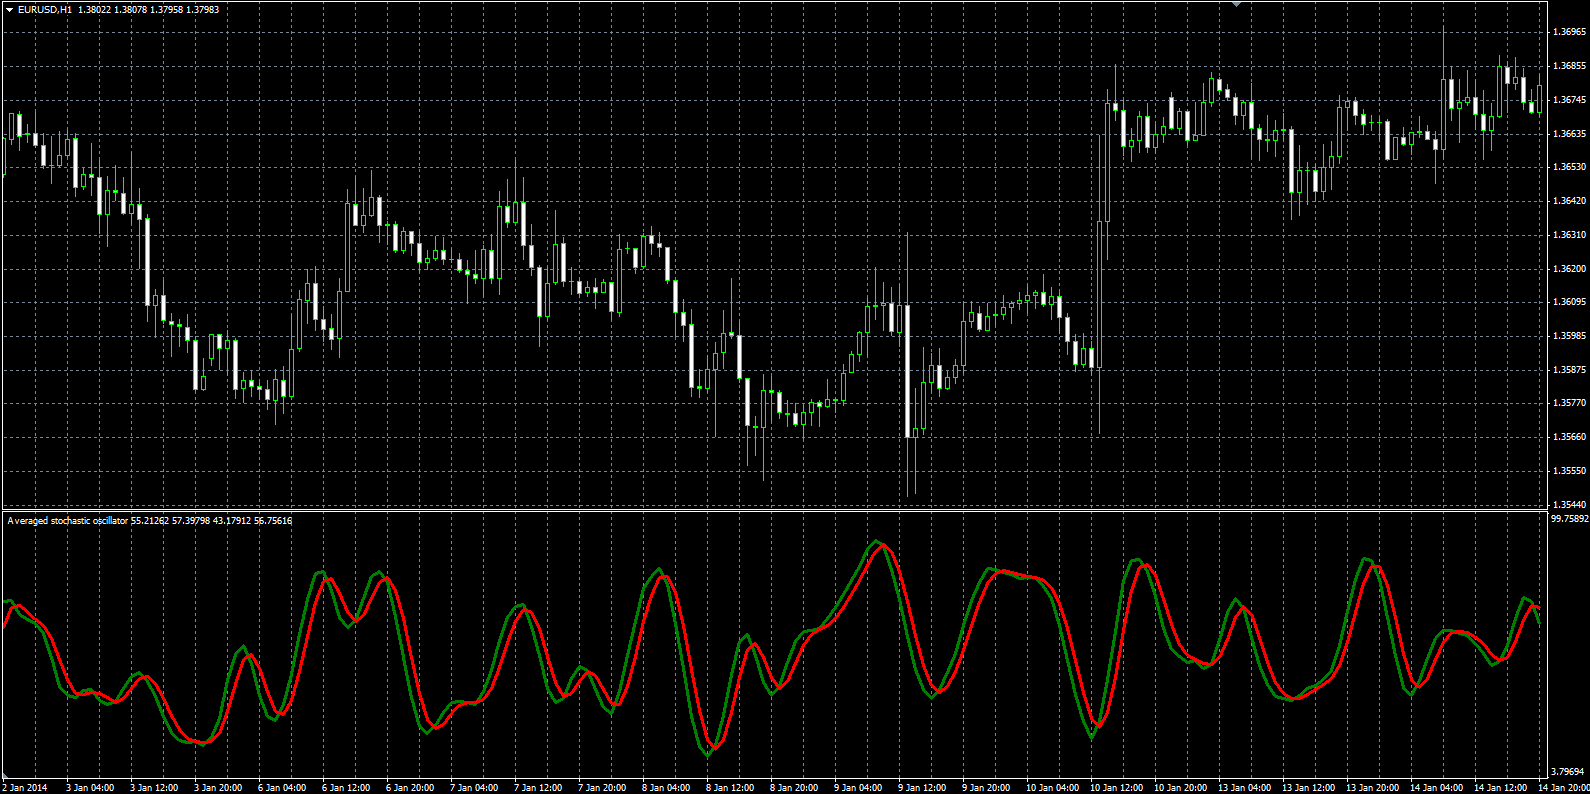Click the 8 Jan 04:00 time label
The width and height of the screenshot is (1590, 794).
click(x=666, y=788)
